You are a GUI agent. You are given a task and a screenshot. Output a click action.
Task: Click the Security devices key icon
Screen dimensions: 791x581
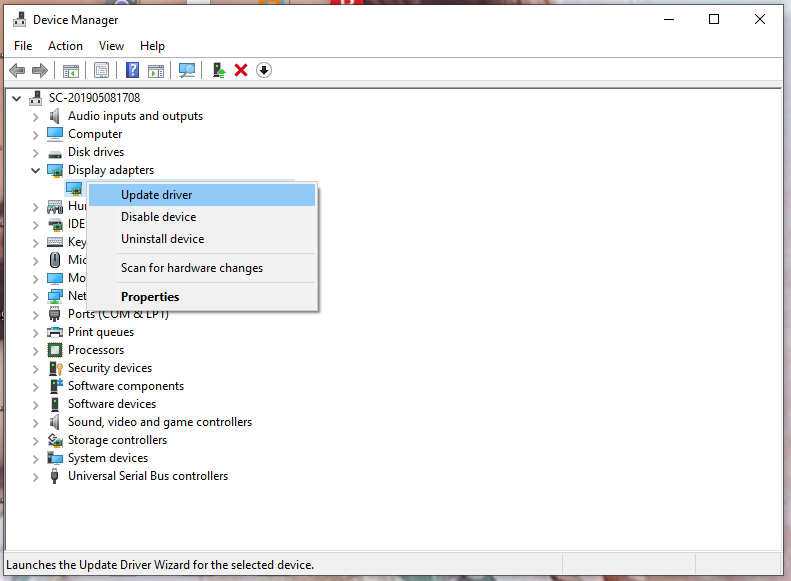(x=55, y=368)
